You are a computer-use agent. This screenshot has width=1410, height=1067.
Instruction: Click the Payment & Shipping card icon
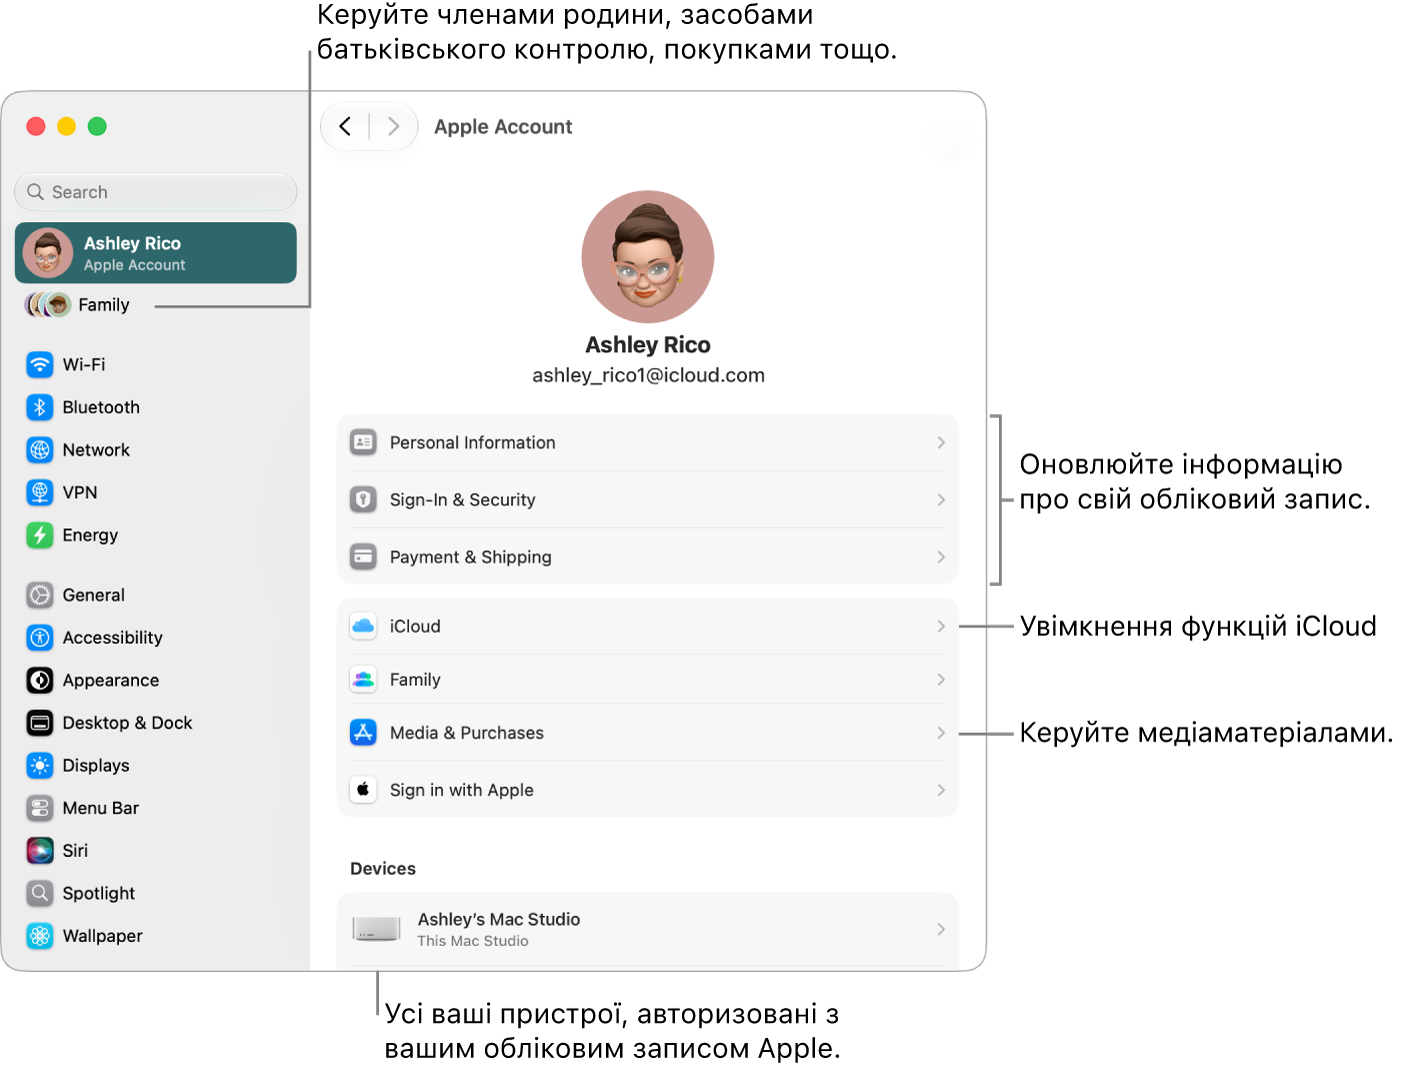click(x=363, y=556)
